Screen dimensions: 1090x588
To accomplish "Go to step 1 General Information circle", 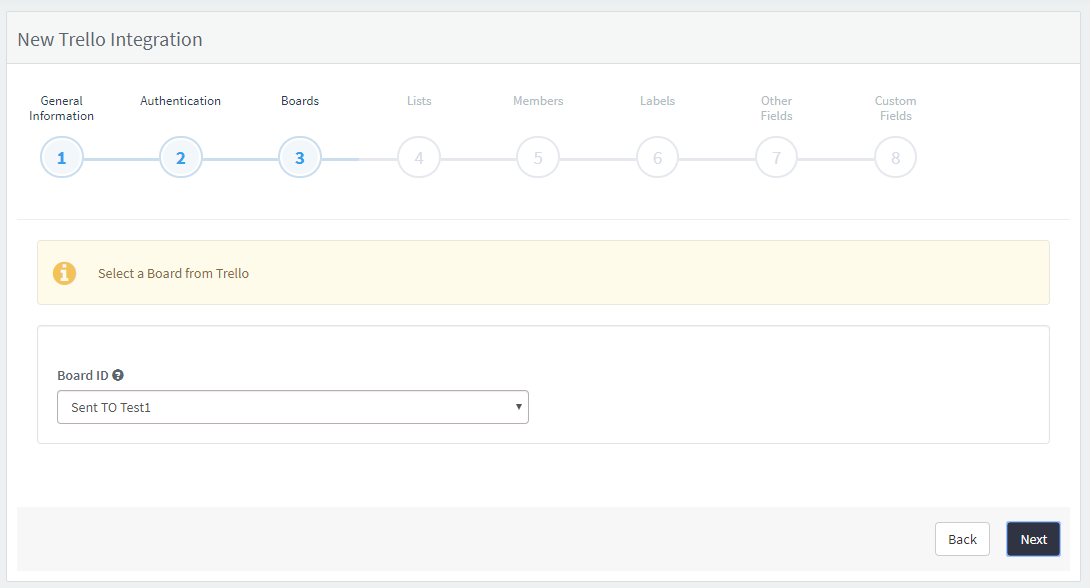I will [62, 158].
